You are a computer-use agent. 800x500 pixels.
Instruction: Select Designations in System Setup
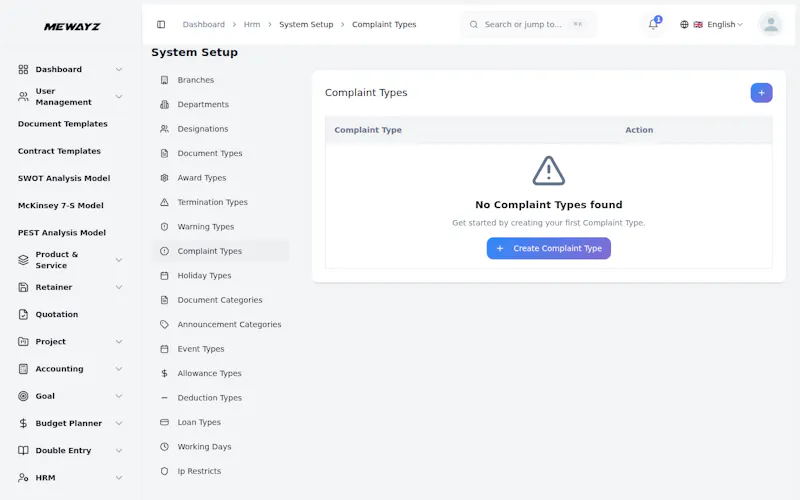tap(203, 129)
